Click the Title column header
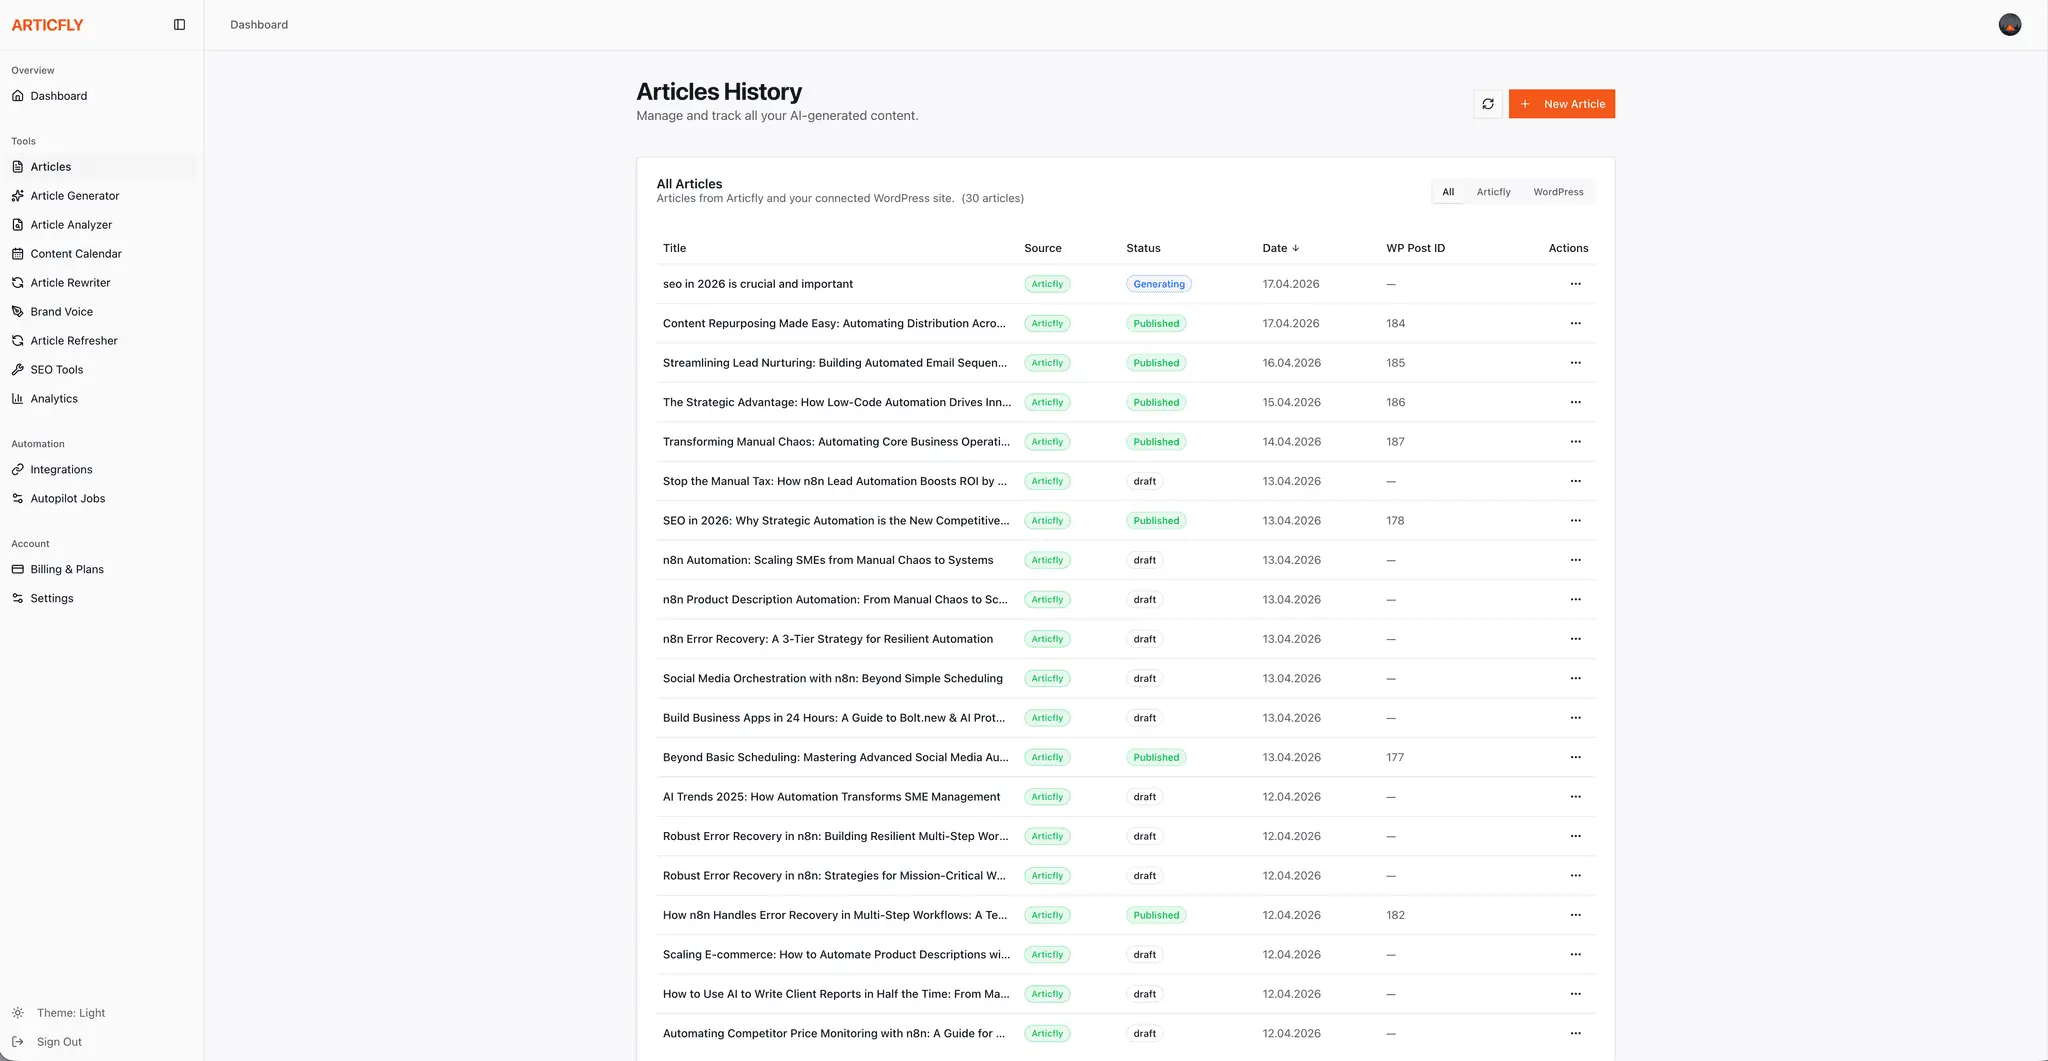Screen dimensions: 2048x1061 (x=675, y=248)
